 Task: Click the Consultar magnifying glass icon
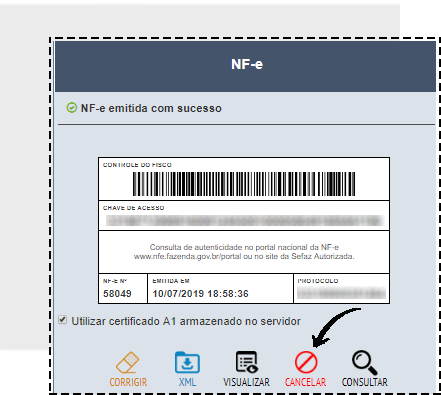pyautogui.click(x=364, y=362)
